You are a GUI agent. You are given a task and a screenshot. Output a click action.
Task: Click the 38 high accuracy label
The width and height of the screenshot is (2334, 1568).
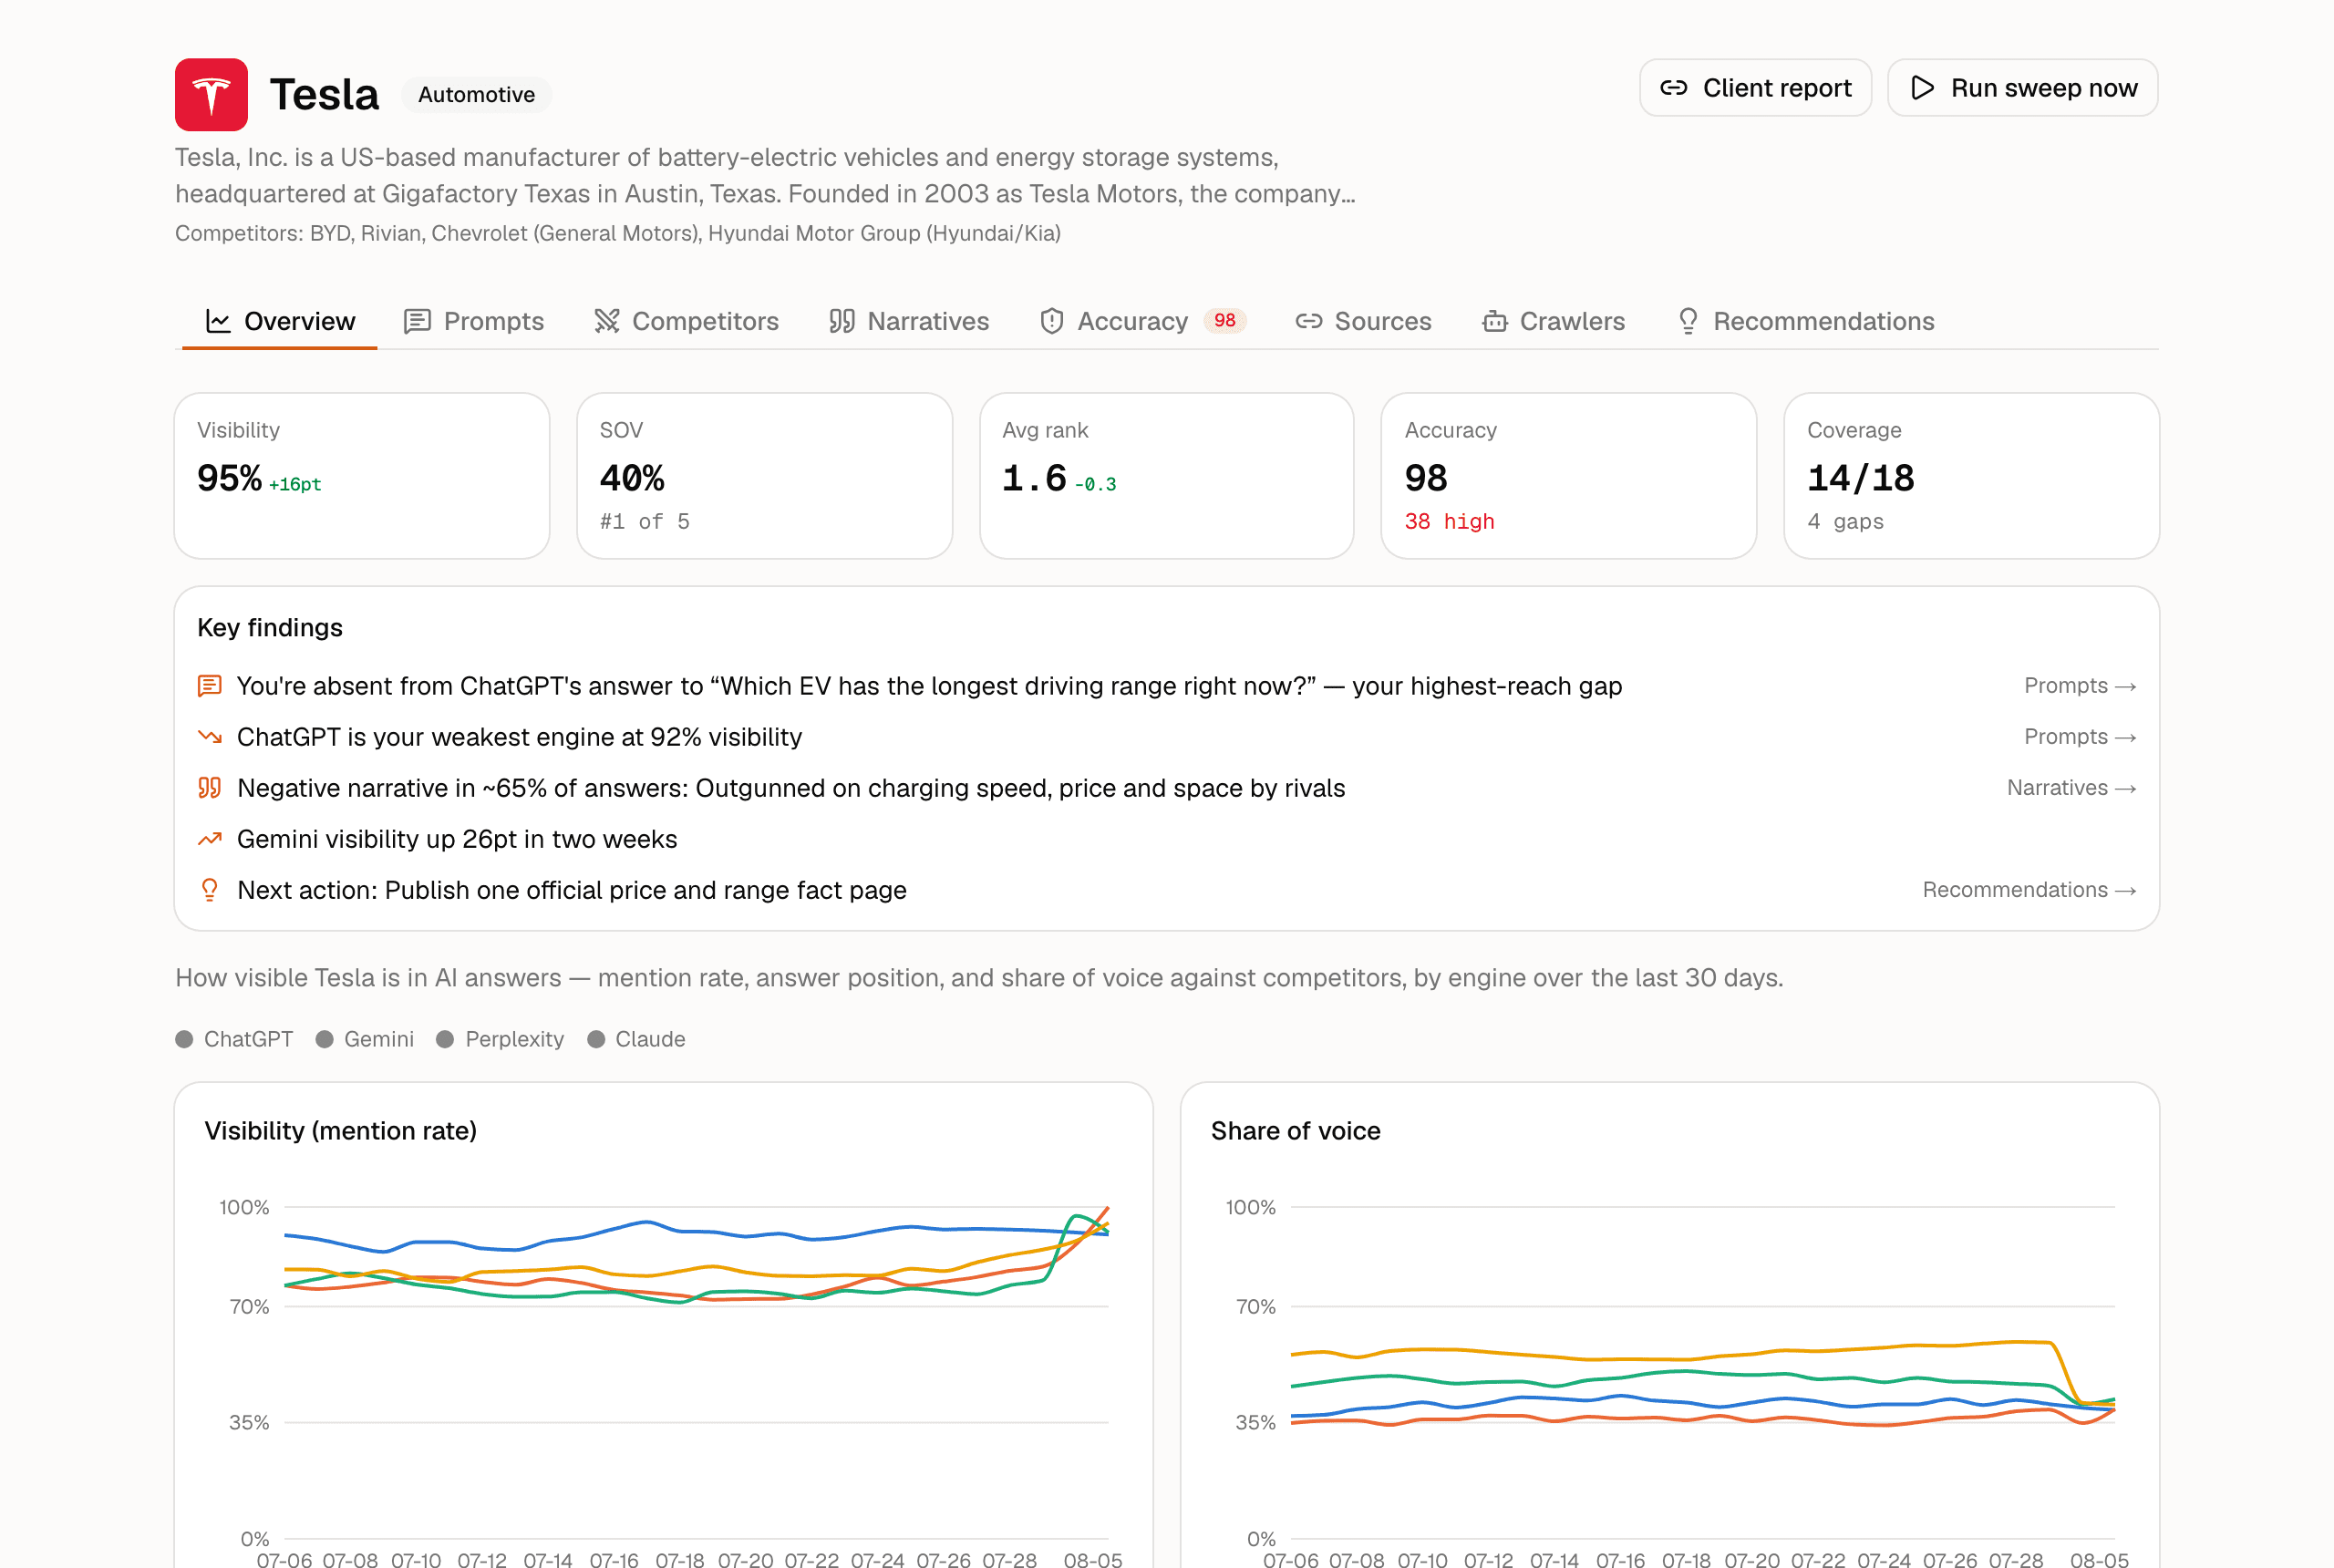pos(1449,522)
